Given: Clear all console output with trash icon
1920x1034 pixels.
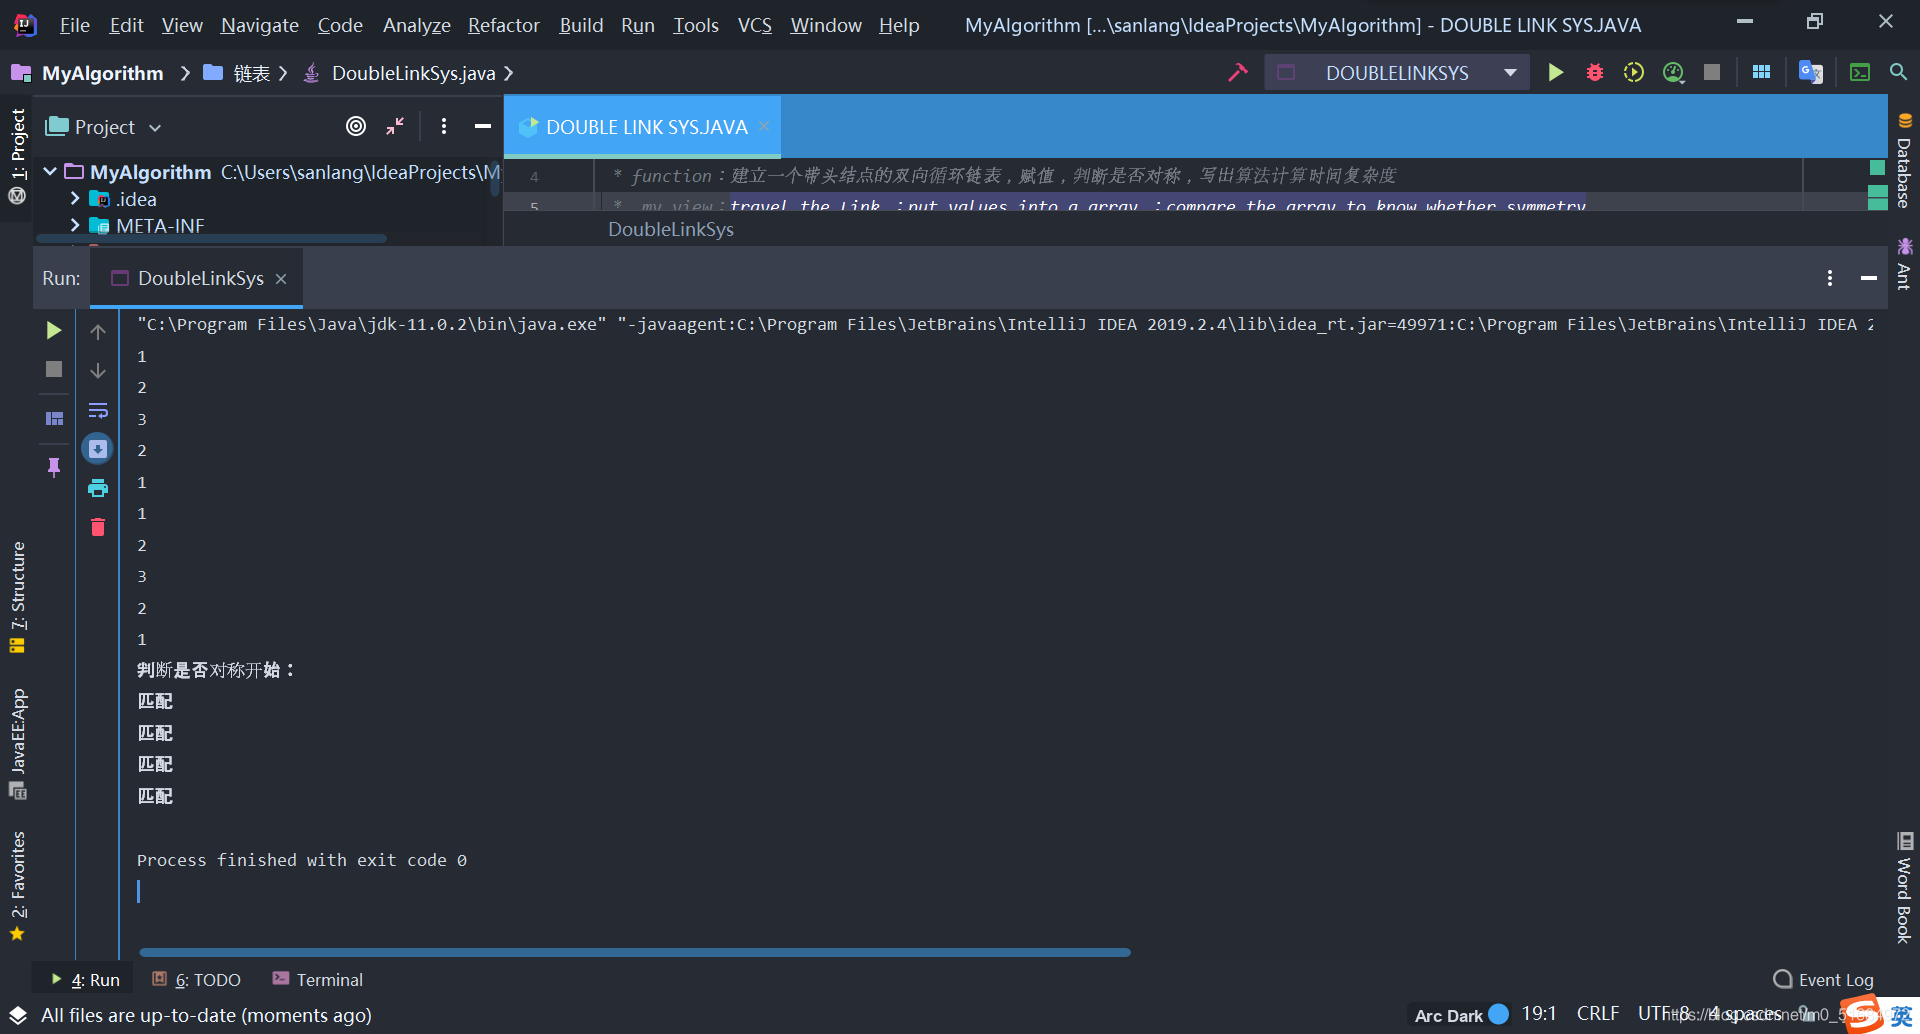Looking at the screenshot, I should click(98, 527).
